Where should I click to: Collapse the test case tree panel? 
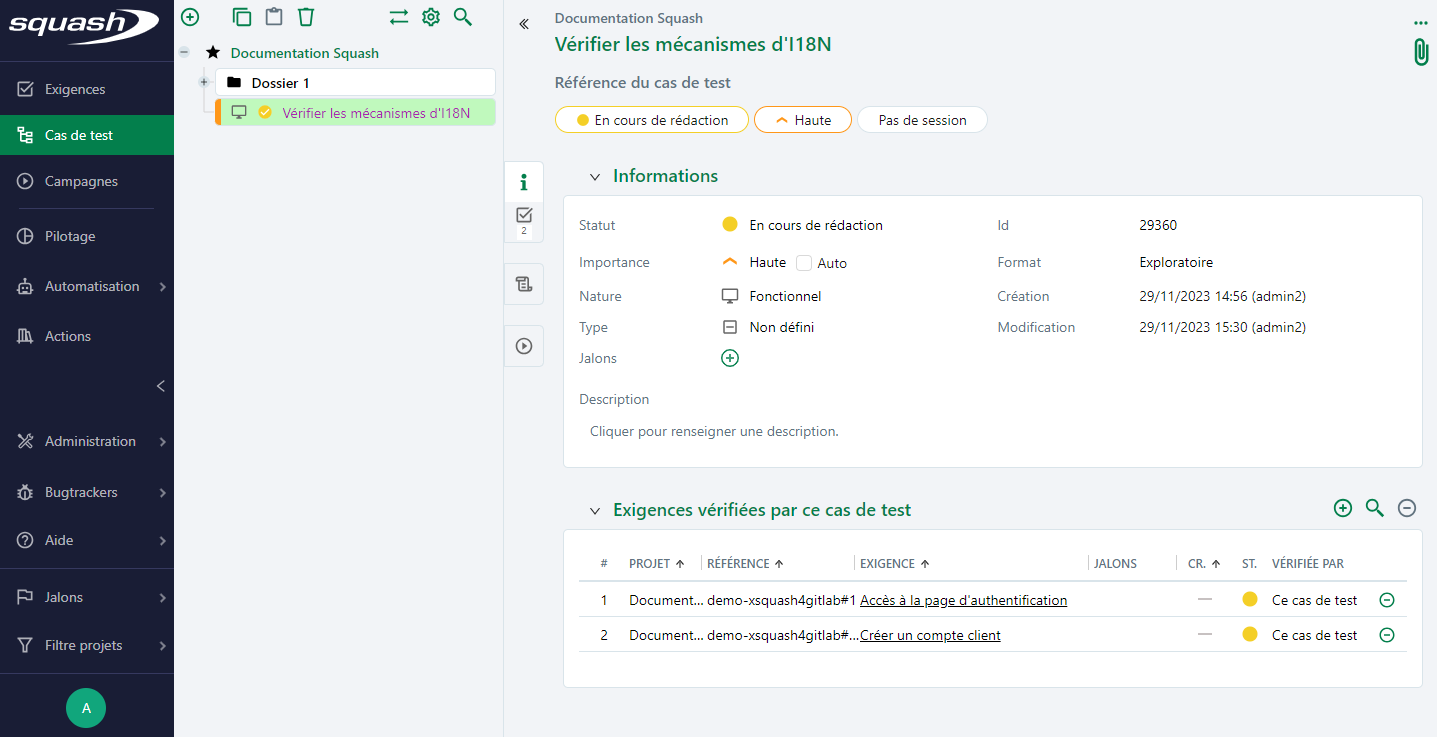(x=524, y=24)
